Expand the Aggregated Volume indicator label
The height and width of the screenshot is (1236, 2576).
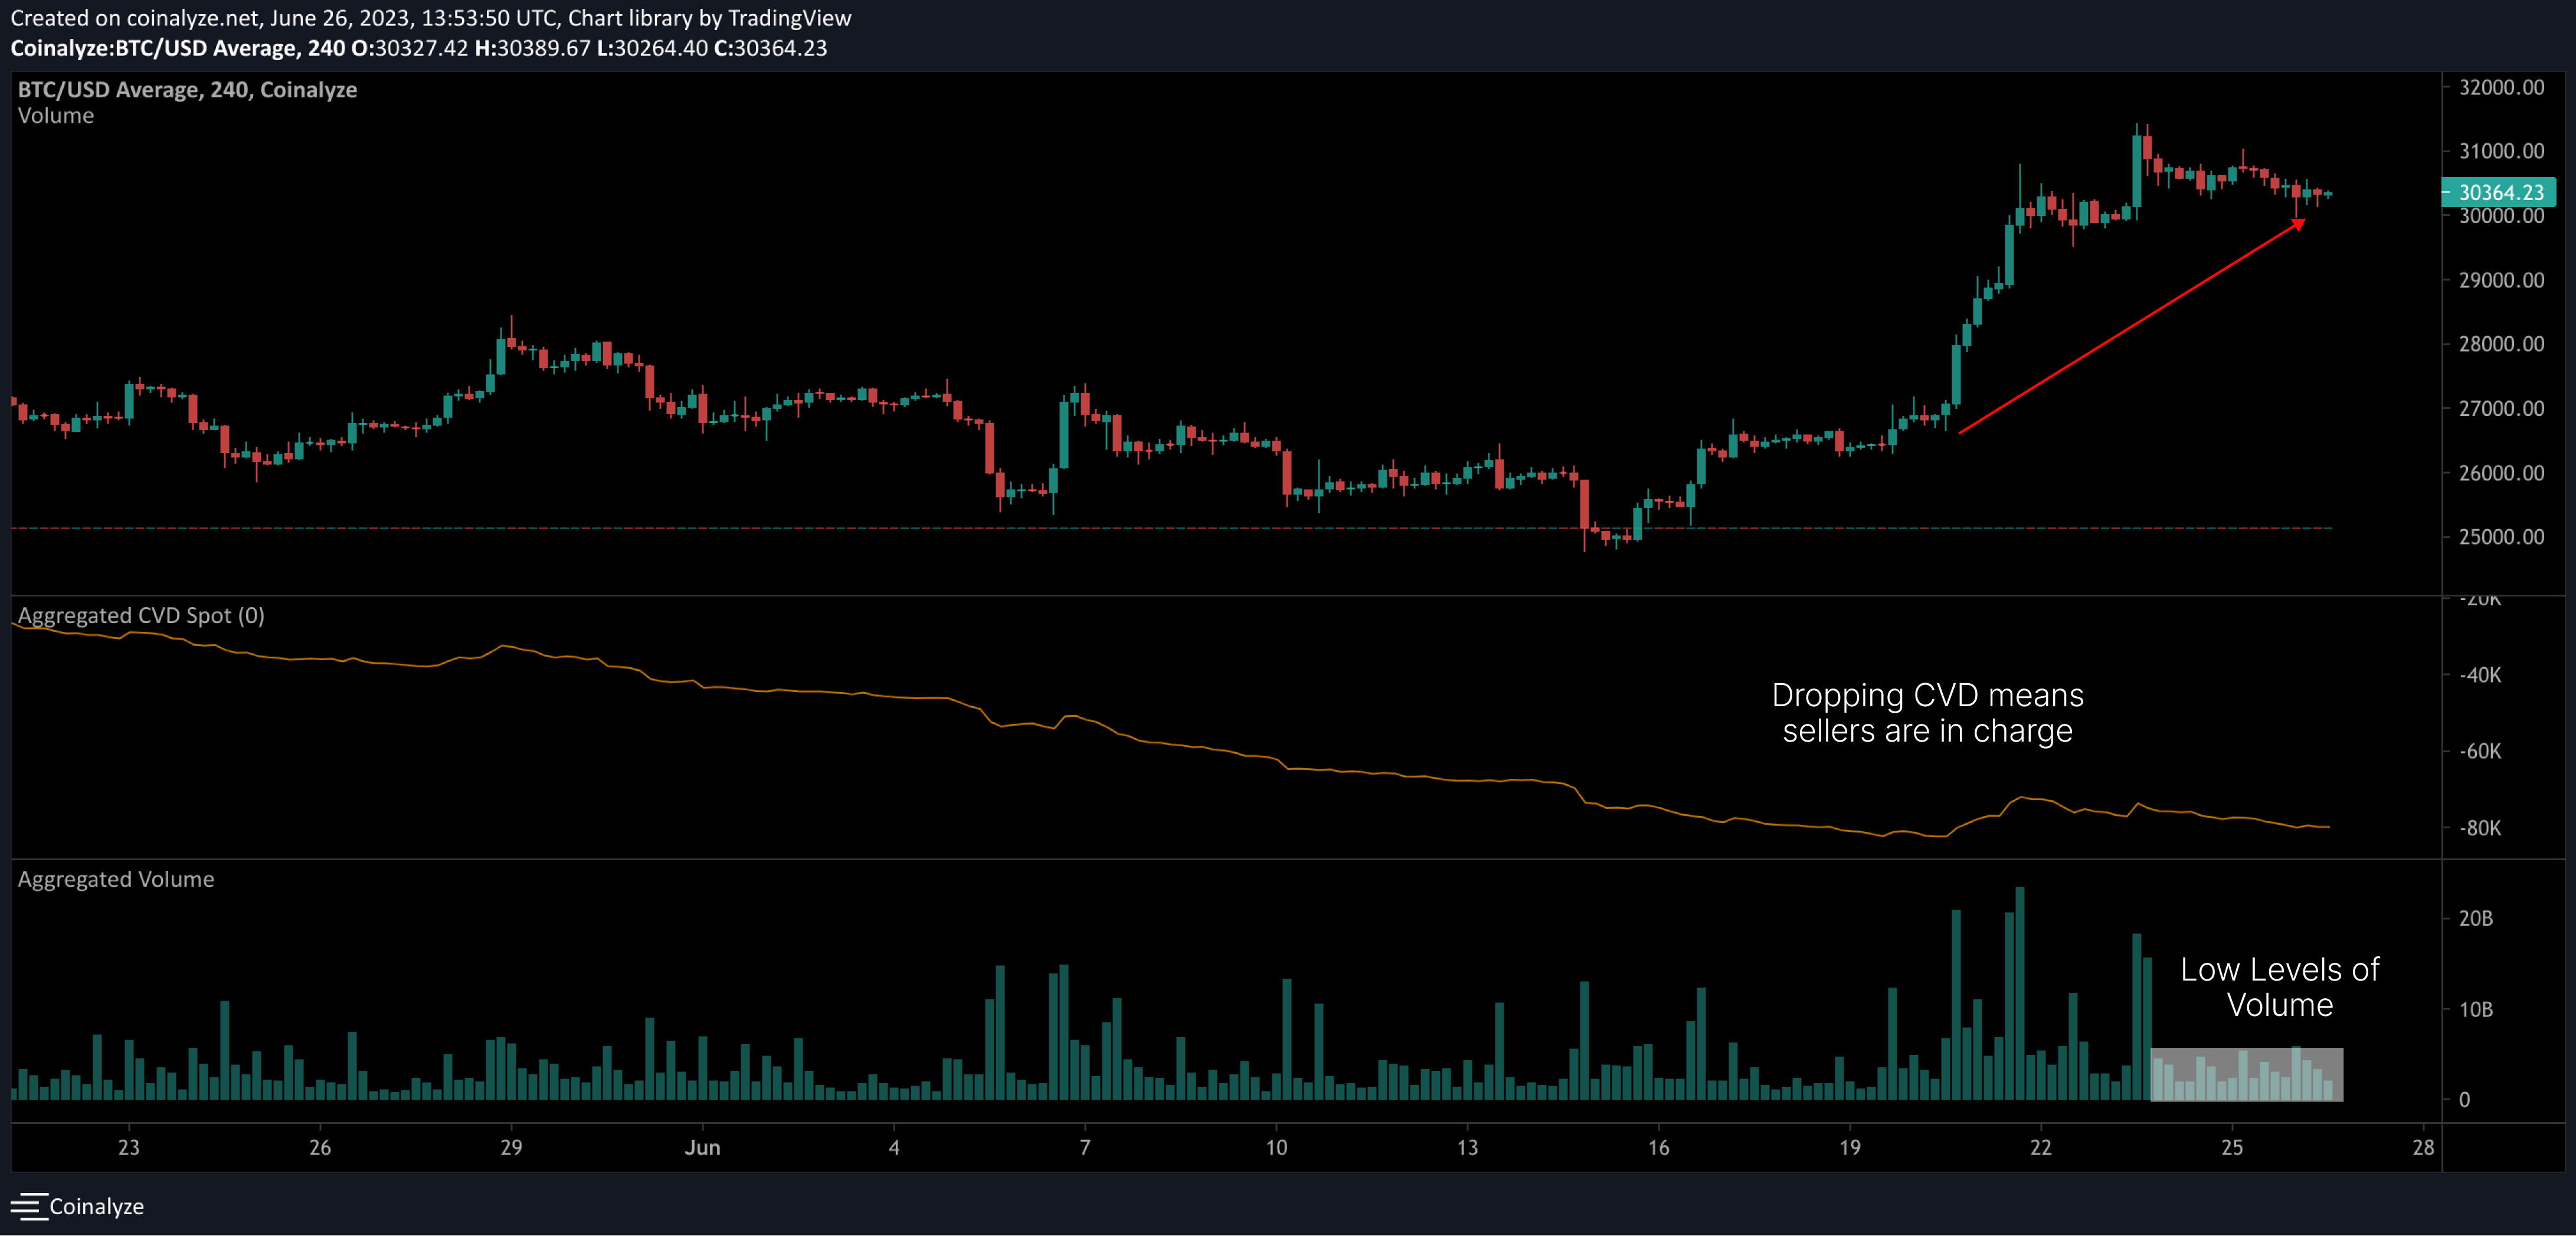(x=116, y=879)
